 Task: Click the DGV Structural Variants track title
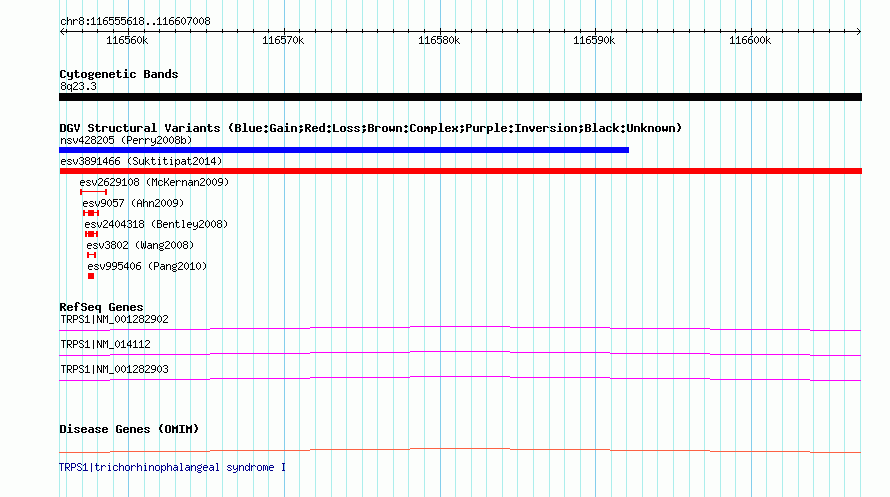click(x=371, y=128)
